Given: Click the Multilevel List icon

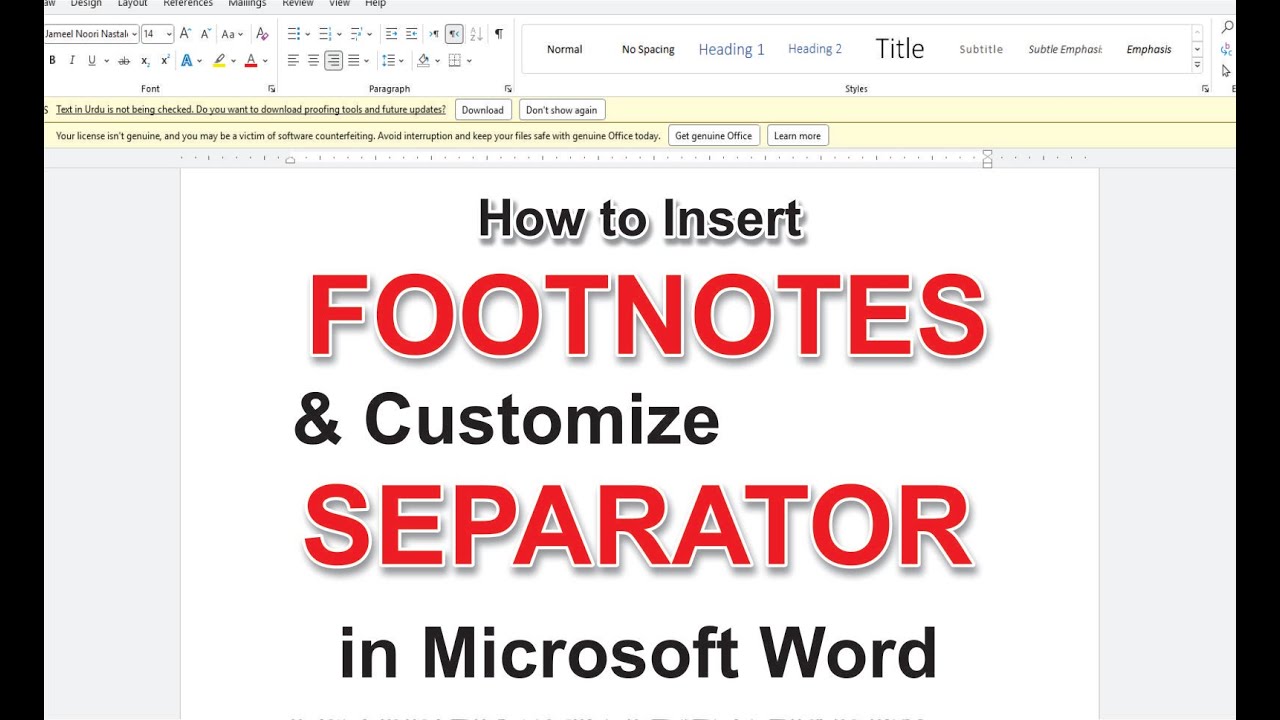Looking at the screenshot, I should 356,34.
